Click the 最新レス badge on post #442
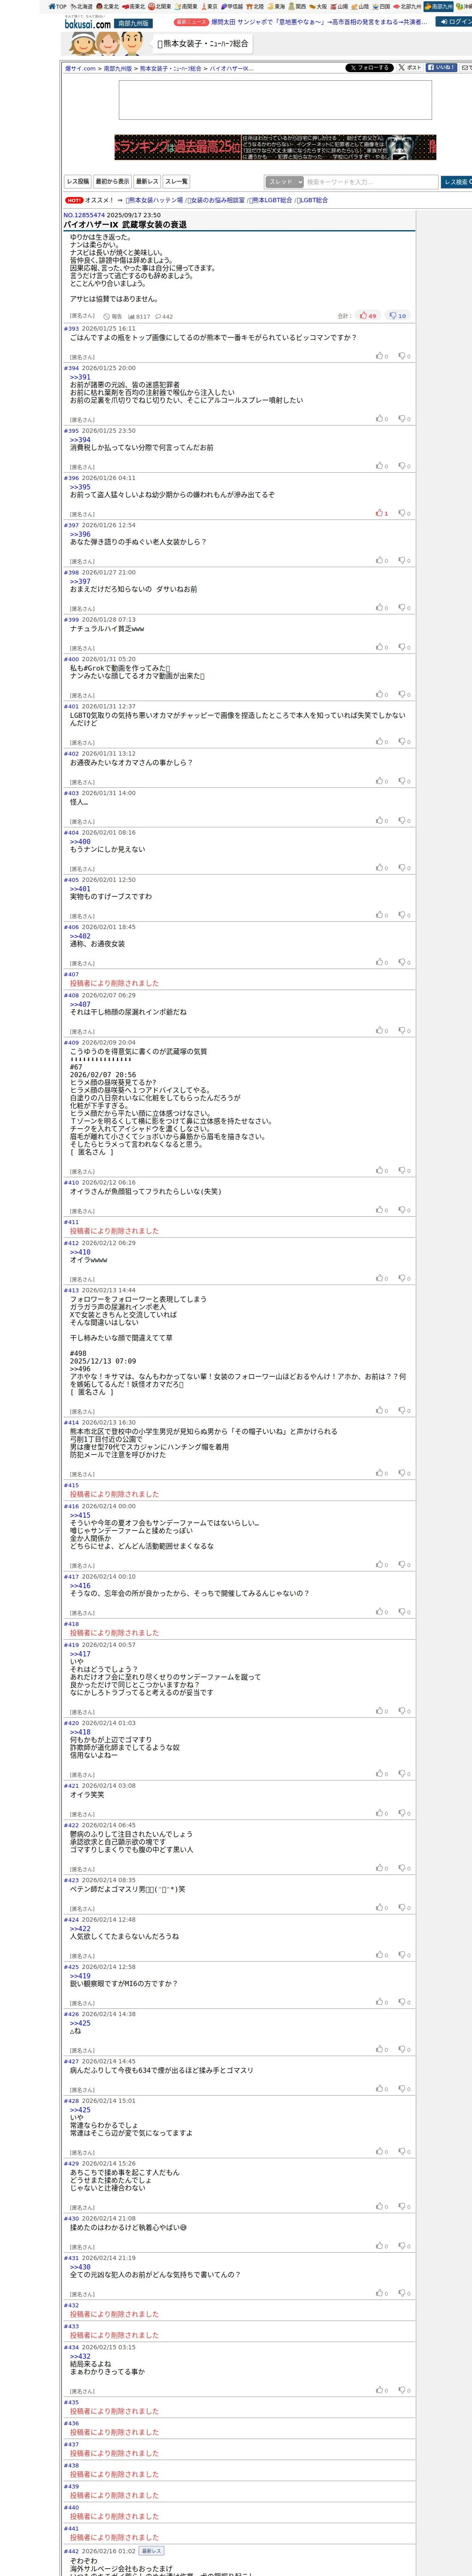 pyautogui.click(x=151, y=2551)
